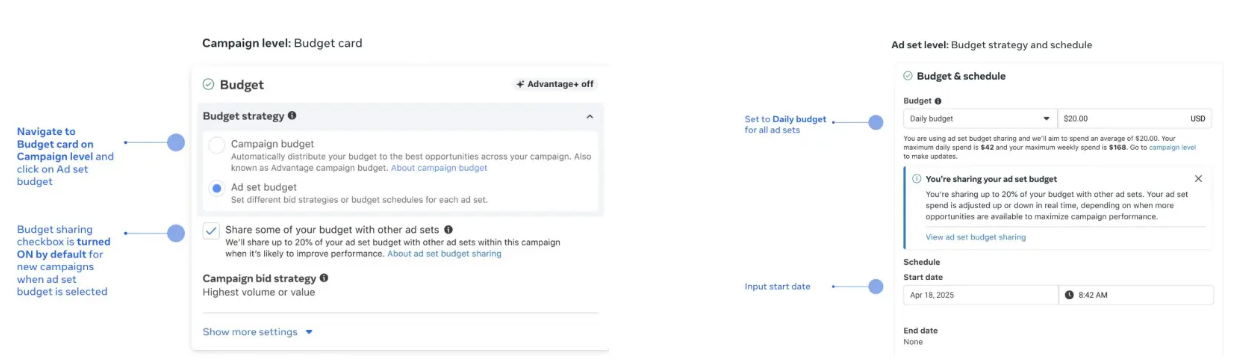Open About ad set budget sharing link
This screenshot has height=363, width=1245.
pos(445,254)
